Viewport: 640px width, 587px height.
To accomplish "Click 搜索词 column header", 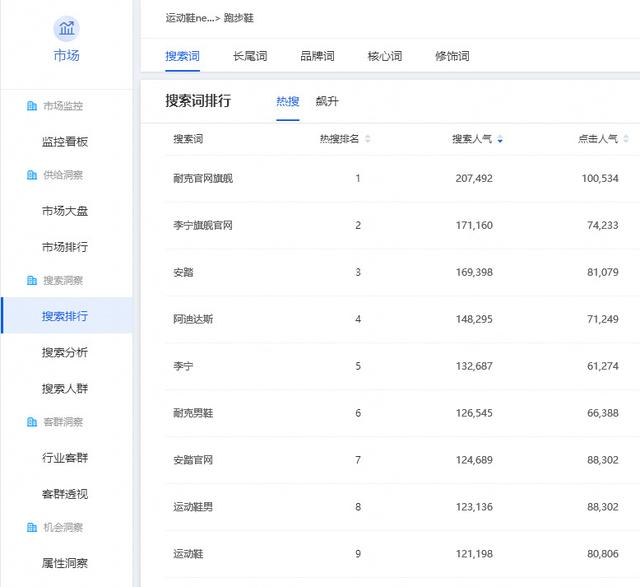I will coord(188,139).
